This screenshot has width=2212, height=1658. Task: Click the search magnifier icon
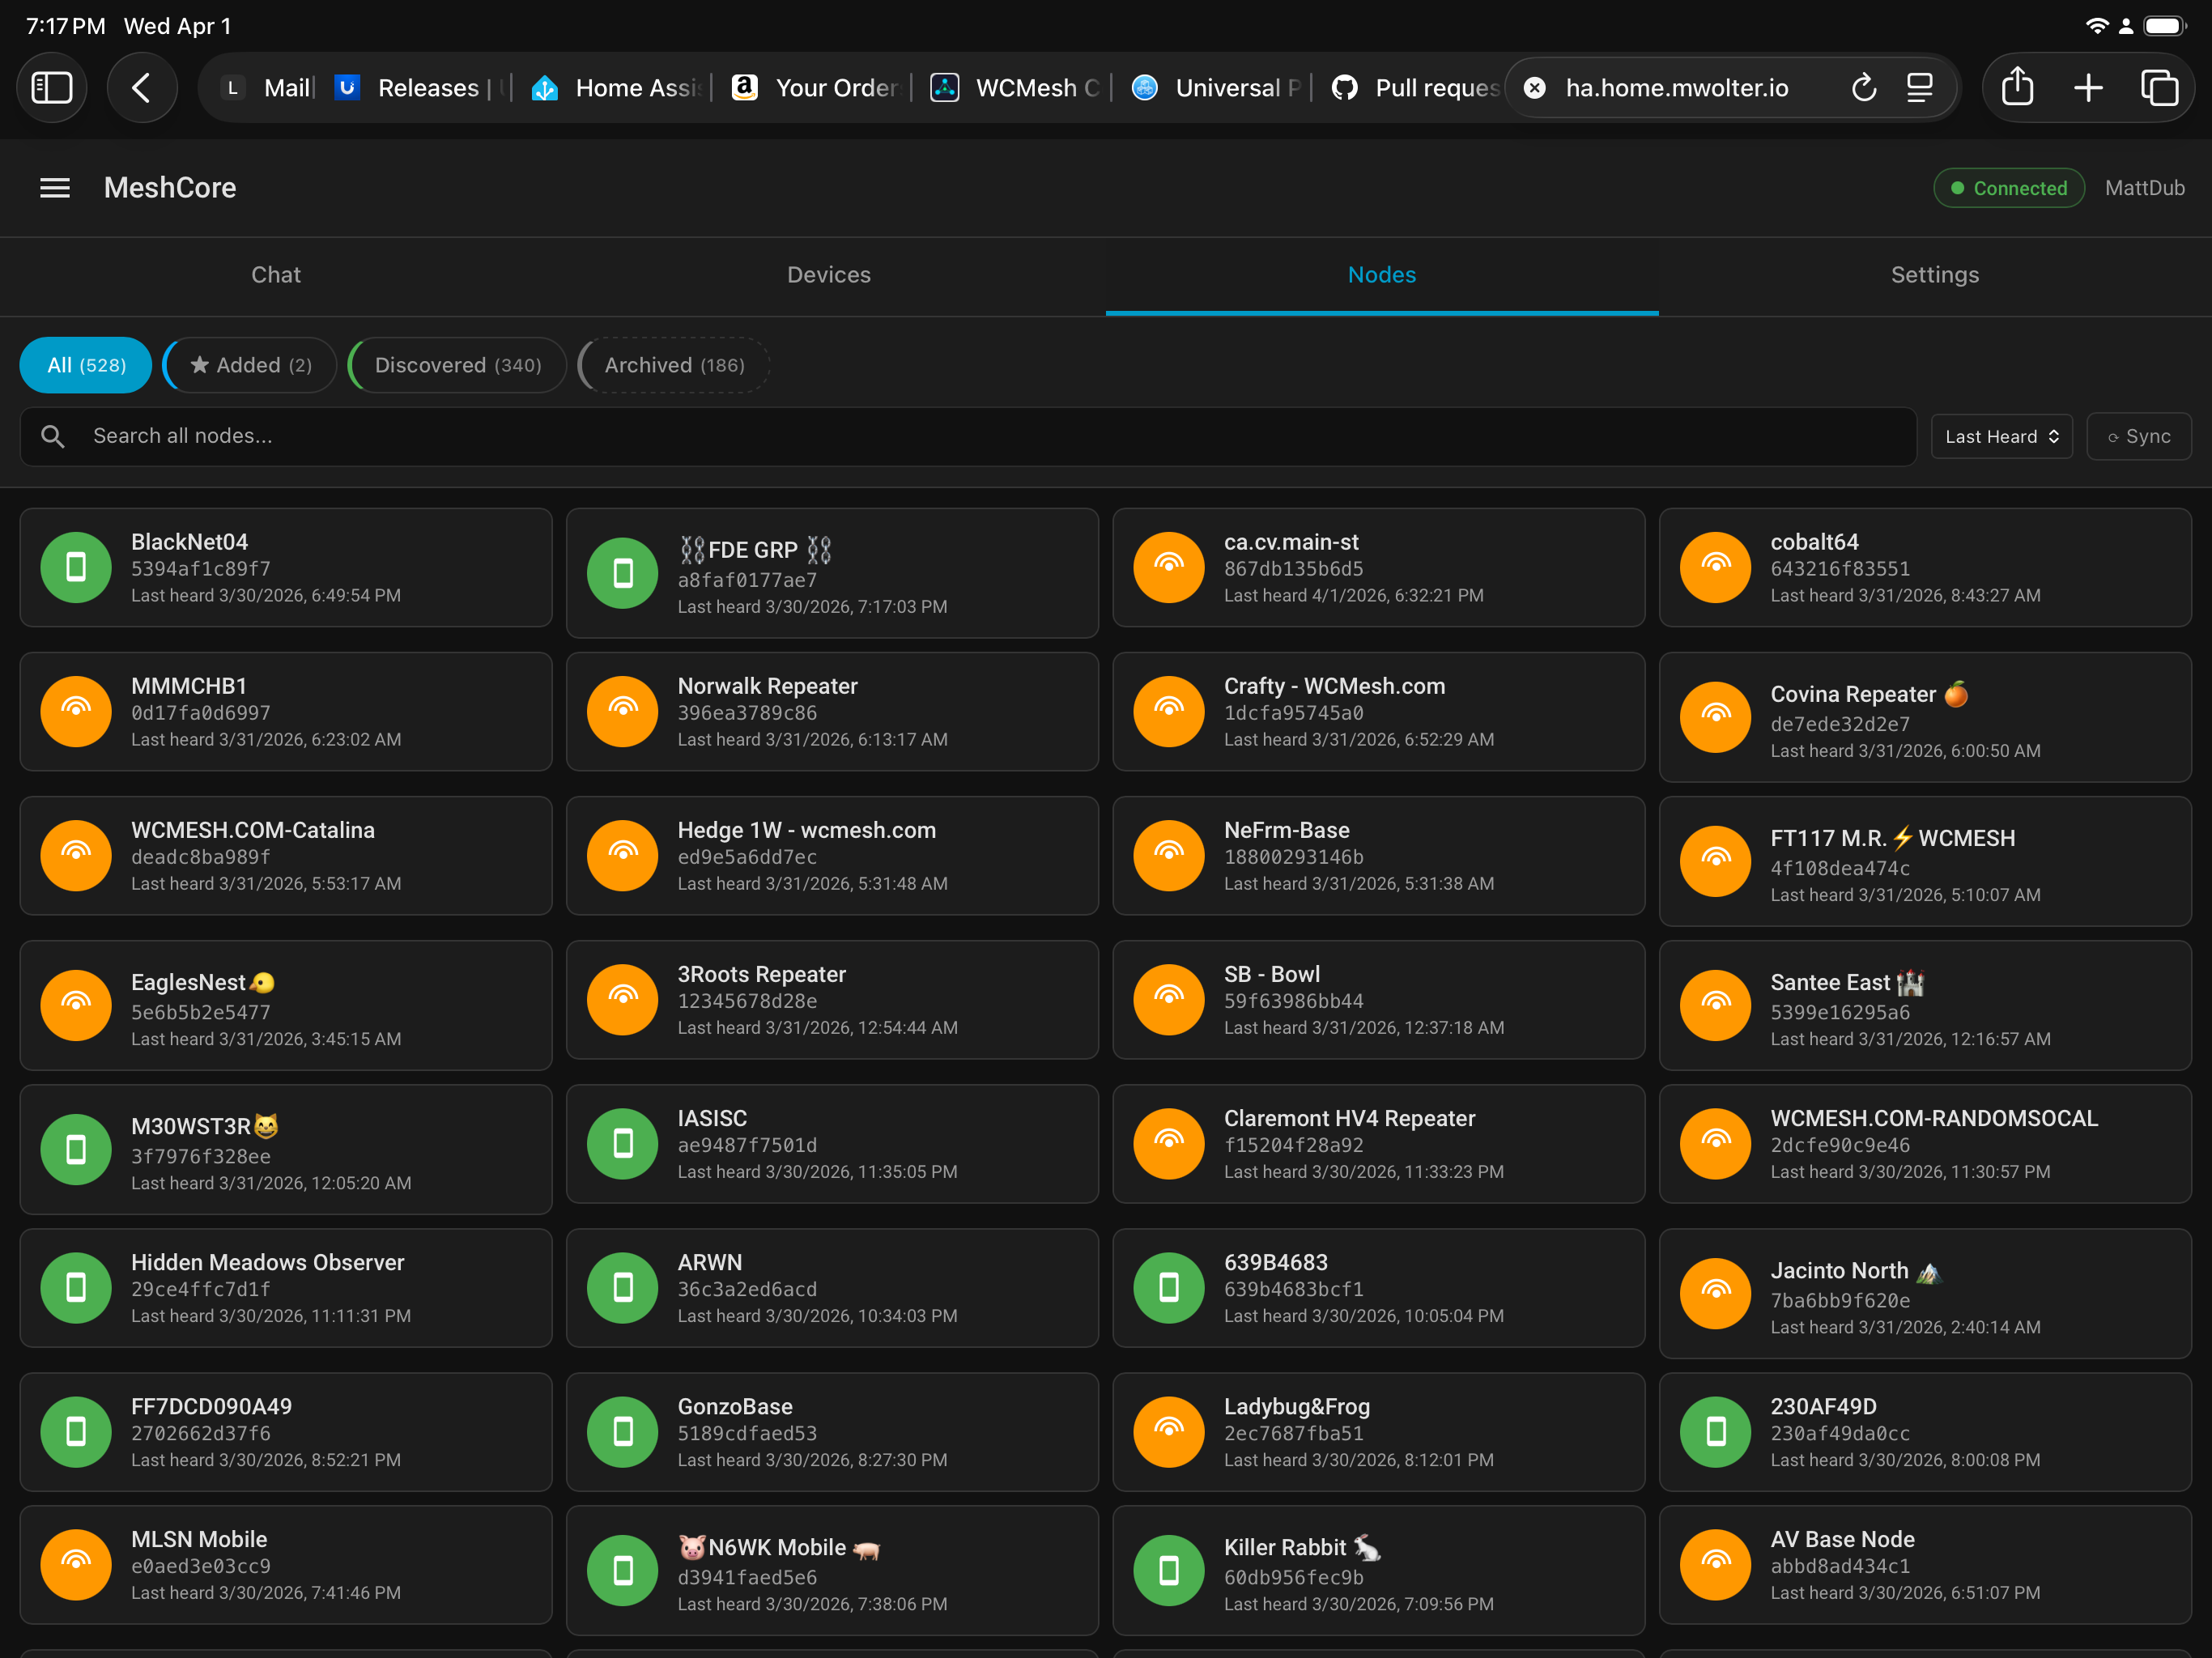tap(53, 436)
